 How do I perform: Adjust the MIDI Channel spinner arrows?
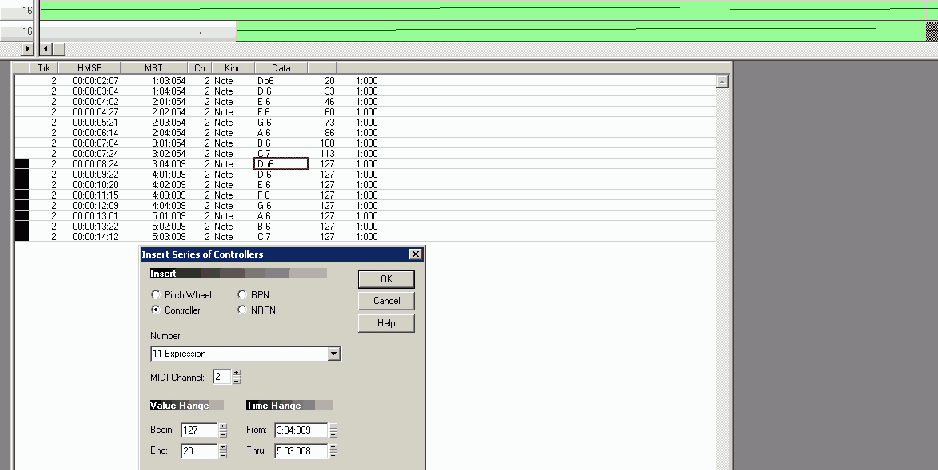[236, 377]
